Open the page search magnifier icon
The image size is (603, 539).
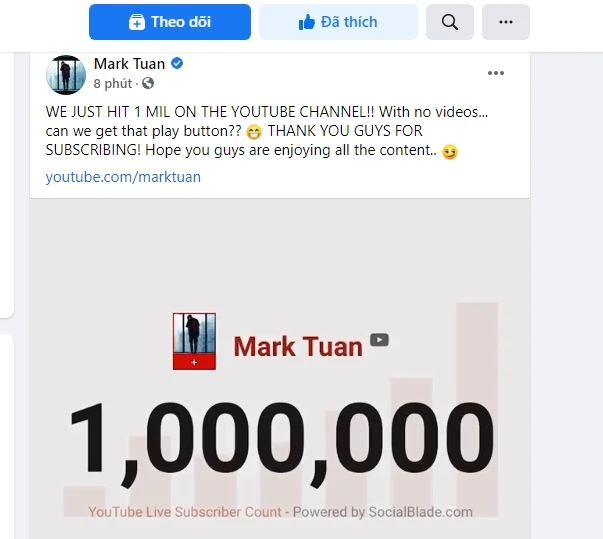pos(450,22)
